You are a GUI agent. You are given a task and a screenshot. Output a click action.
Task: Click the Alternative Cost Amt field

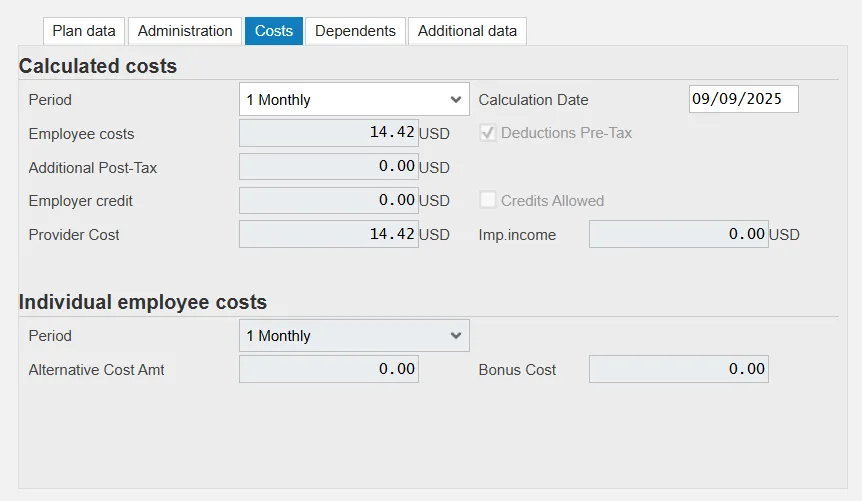328,369
